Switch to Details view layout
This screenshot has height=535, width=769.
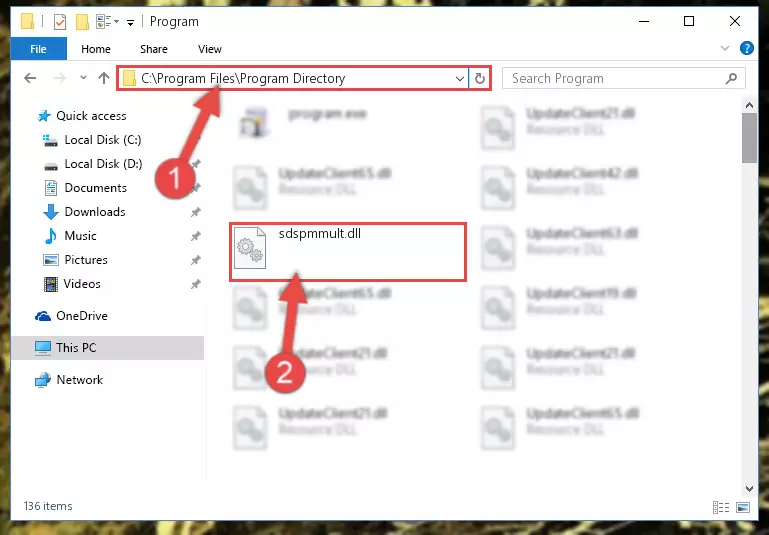click(x=720, y=507)
